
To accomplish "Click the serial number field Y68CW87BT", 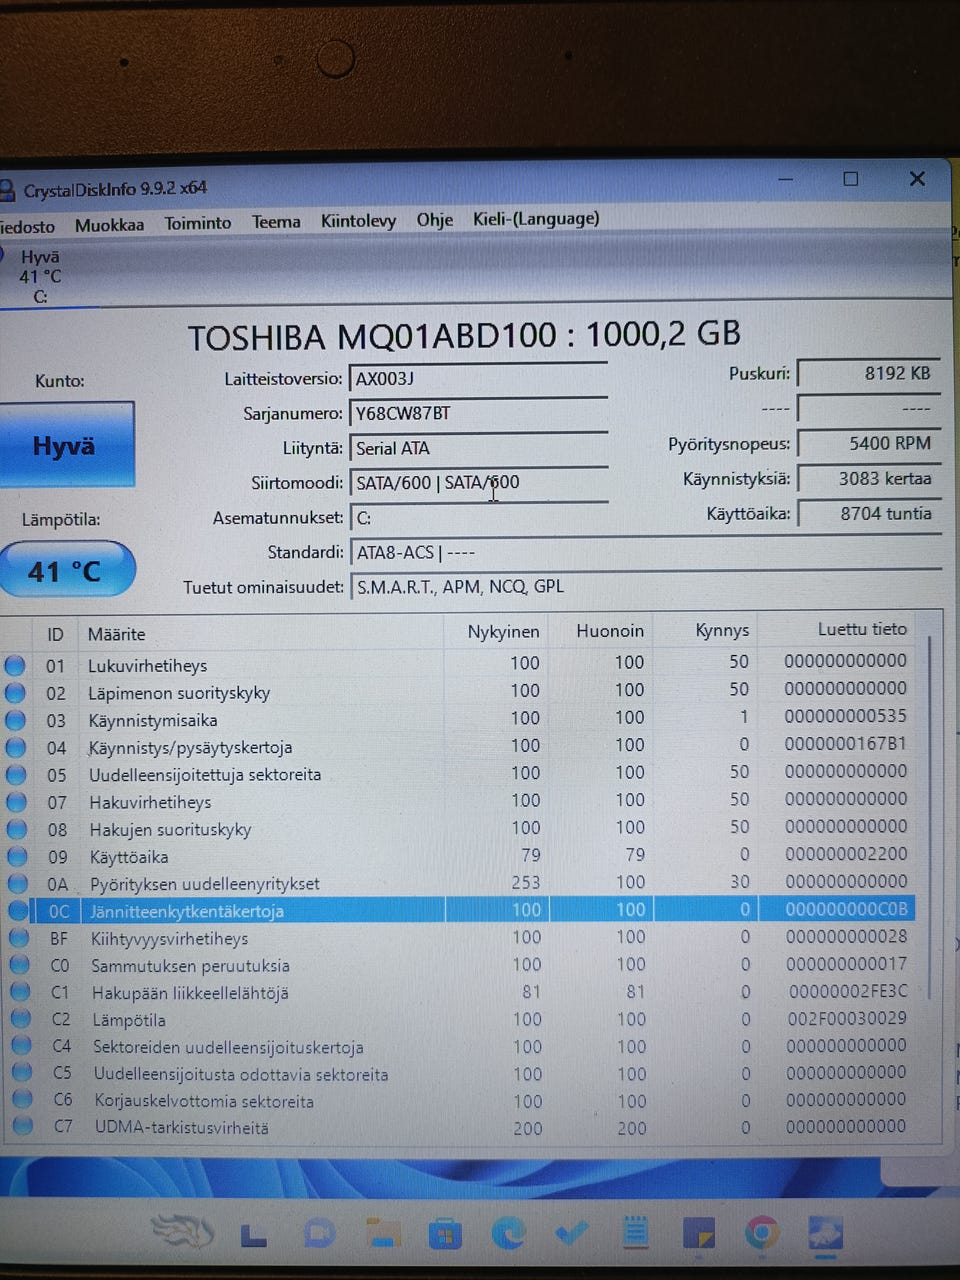I will click(x=478, y=414).
